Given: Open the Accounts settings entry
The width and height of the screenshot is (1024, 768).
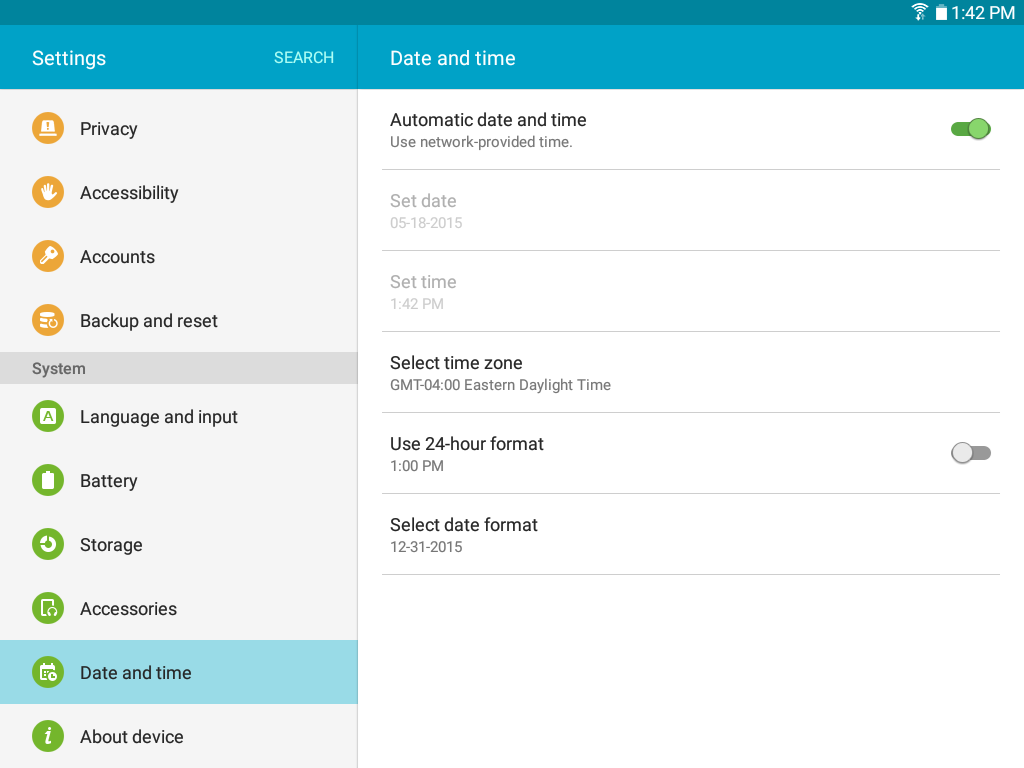Looking at the screenshot, I should click(179, 257).
